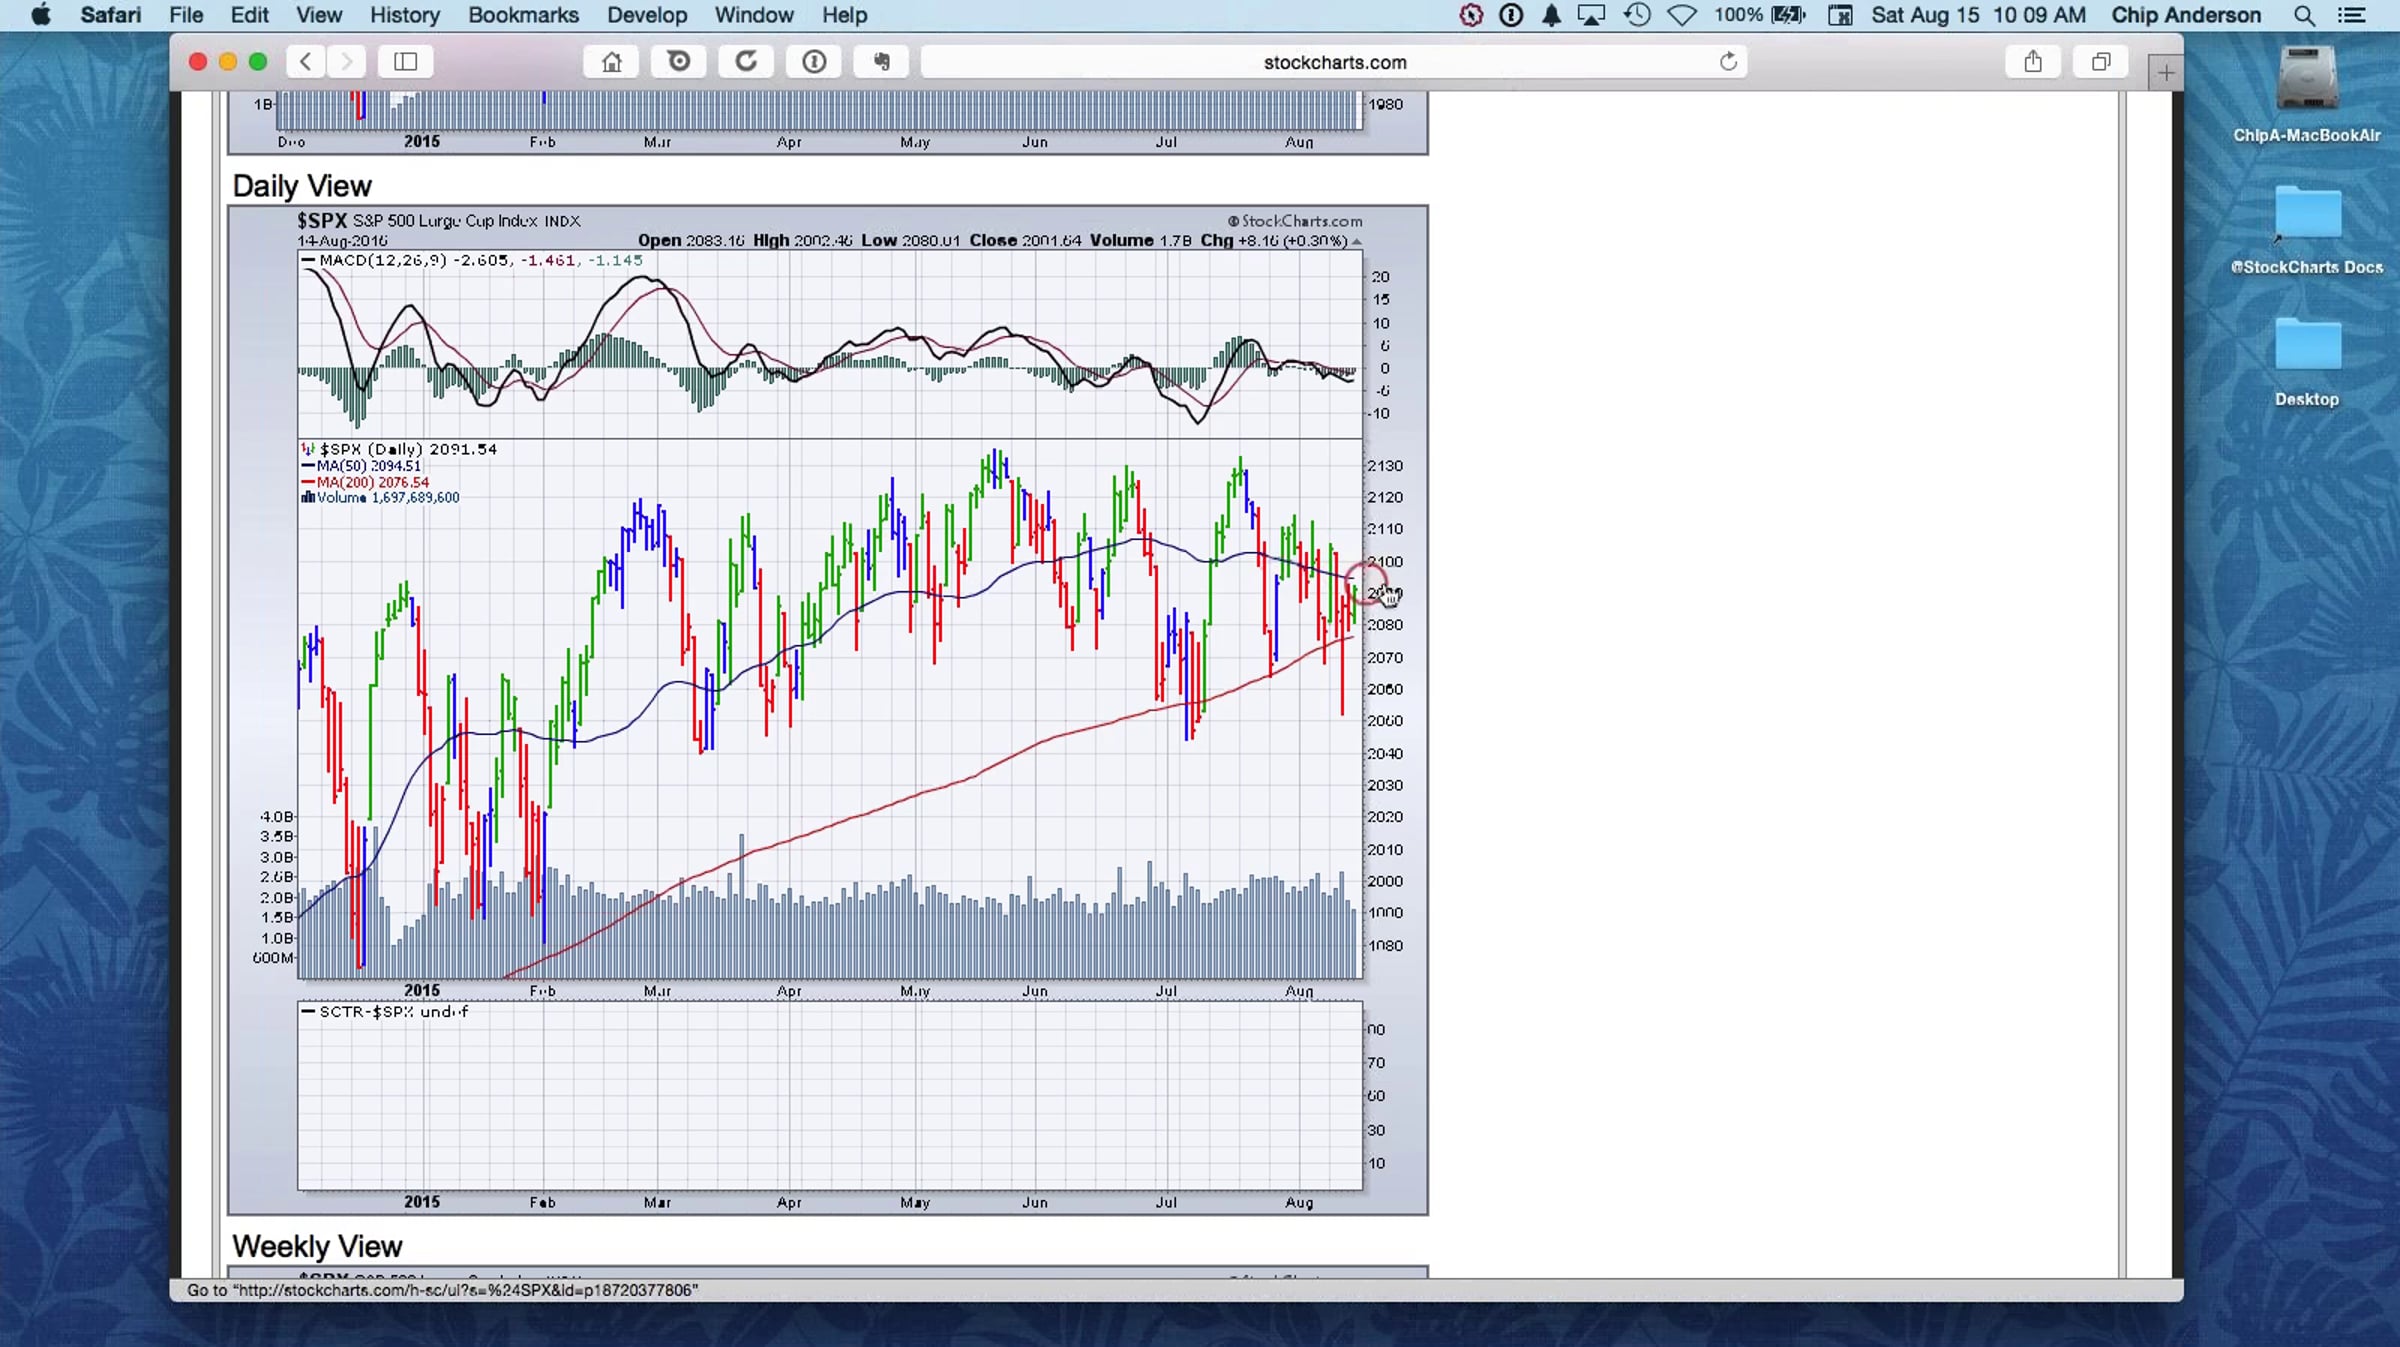Open the Window menu

pos(754,15)
